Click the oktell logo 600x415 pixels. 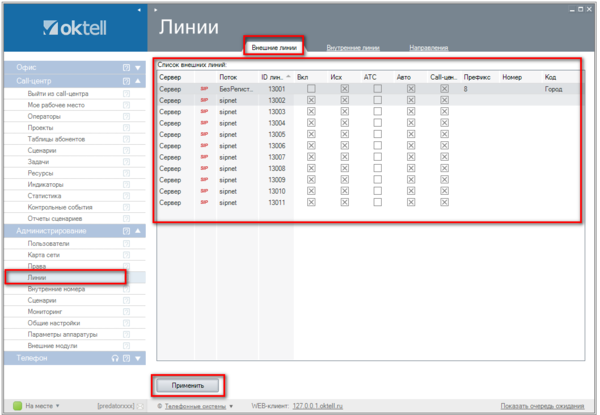click(76, 27)
